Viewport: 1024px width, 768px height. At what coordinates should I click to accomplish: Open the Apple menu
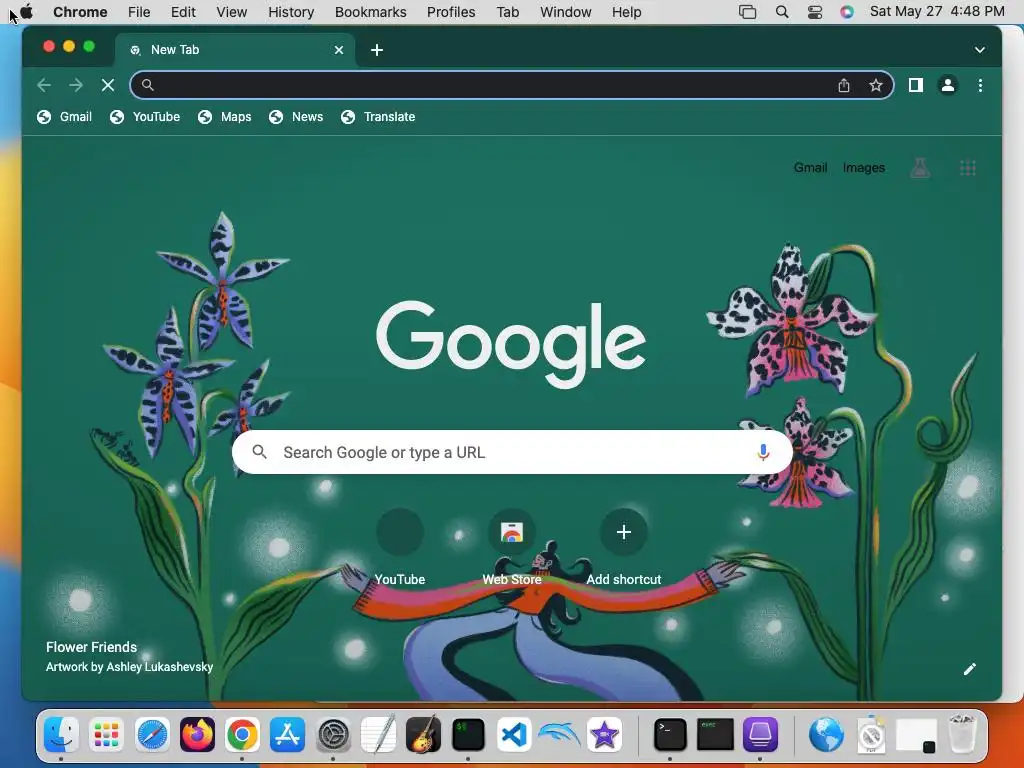click(27, 12)
